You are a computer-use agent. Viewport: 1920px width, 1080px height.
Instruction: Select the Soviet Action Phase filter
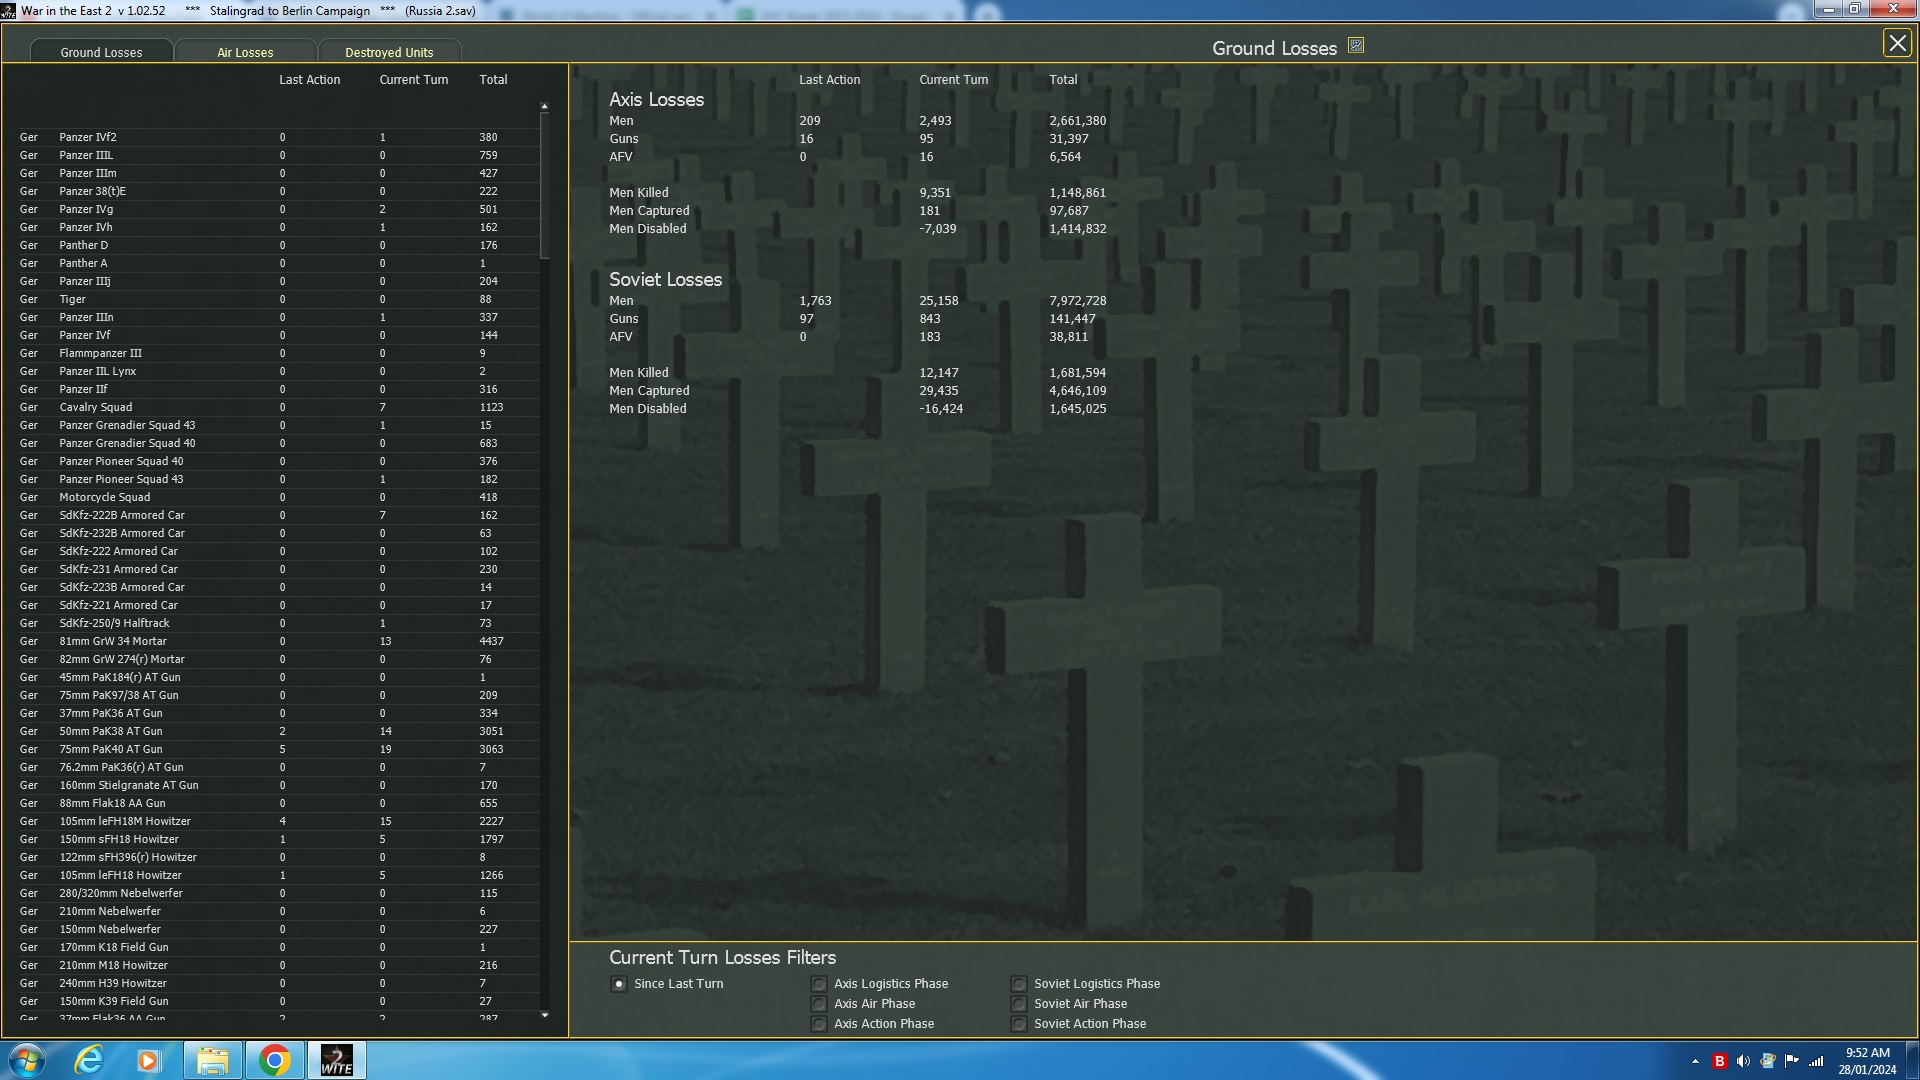(1019, 1024)
